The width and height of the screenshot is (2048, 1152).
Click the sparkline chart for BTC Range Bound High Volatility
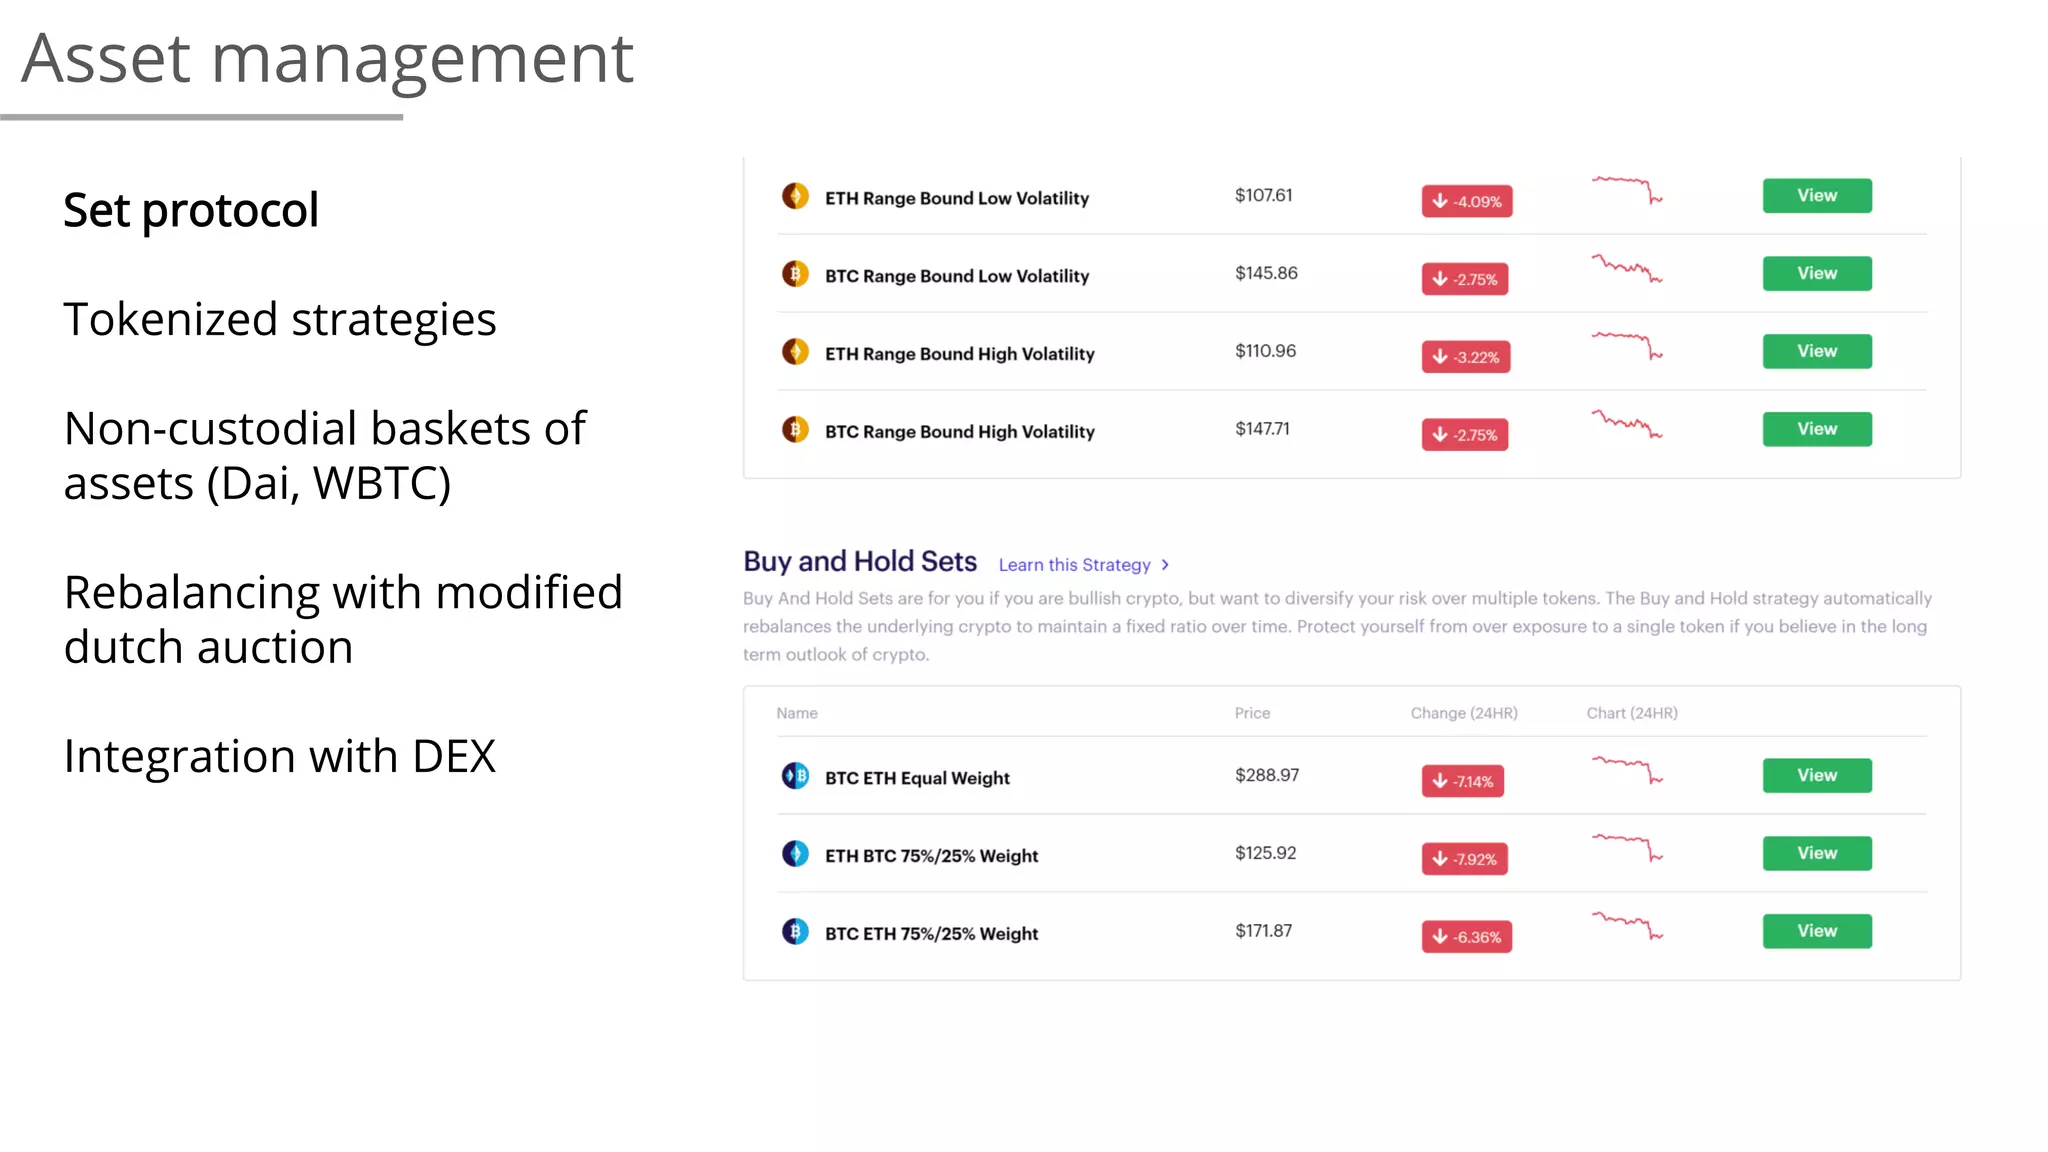1627,425
